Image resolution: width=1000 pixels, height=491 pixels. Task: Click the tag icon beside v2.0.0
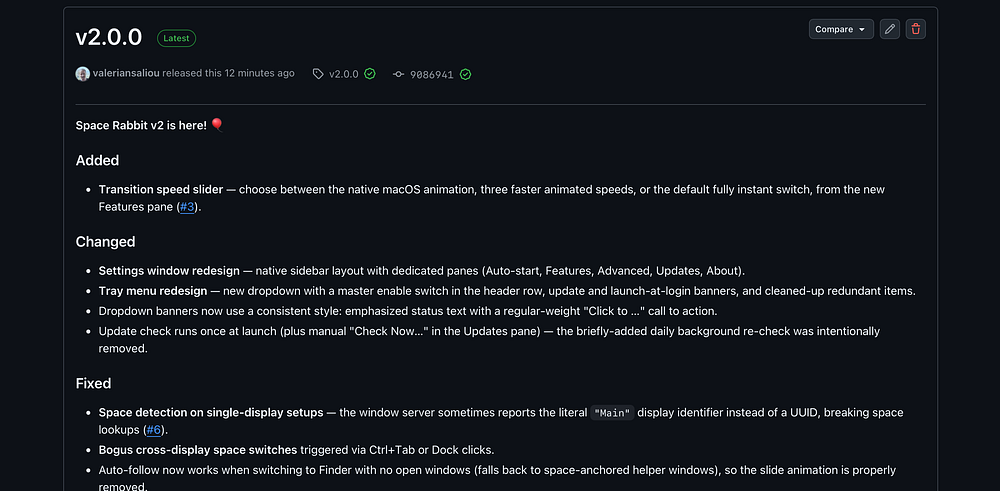[318, 74]
